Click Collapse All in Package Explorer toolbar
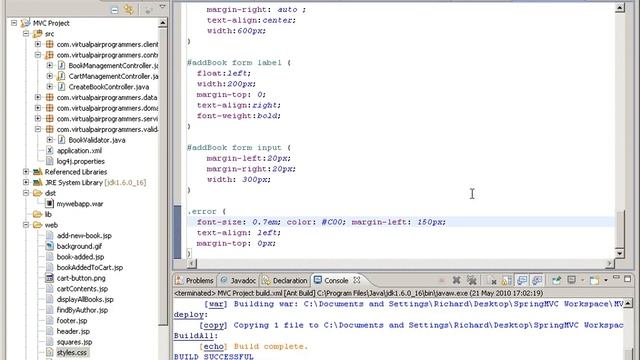The width and height of the screenshot is (640, 360). coord(115,10)
